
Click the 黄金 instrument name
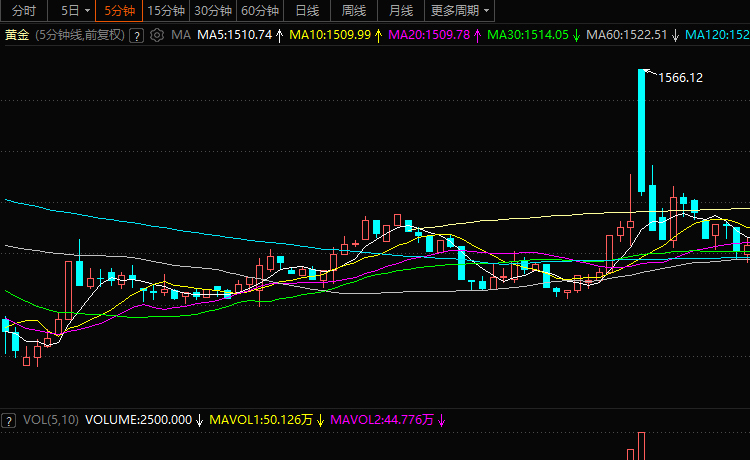coord(16,35)
